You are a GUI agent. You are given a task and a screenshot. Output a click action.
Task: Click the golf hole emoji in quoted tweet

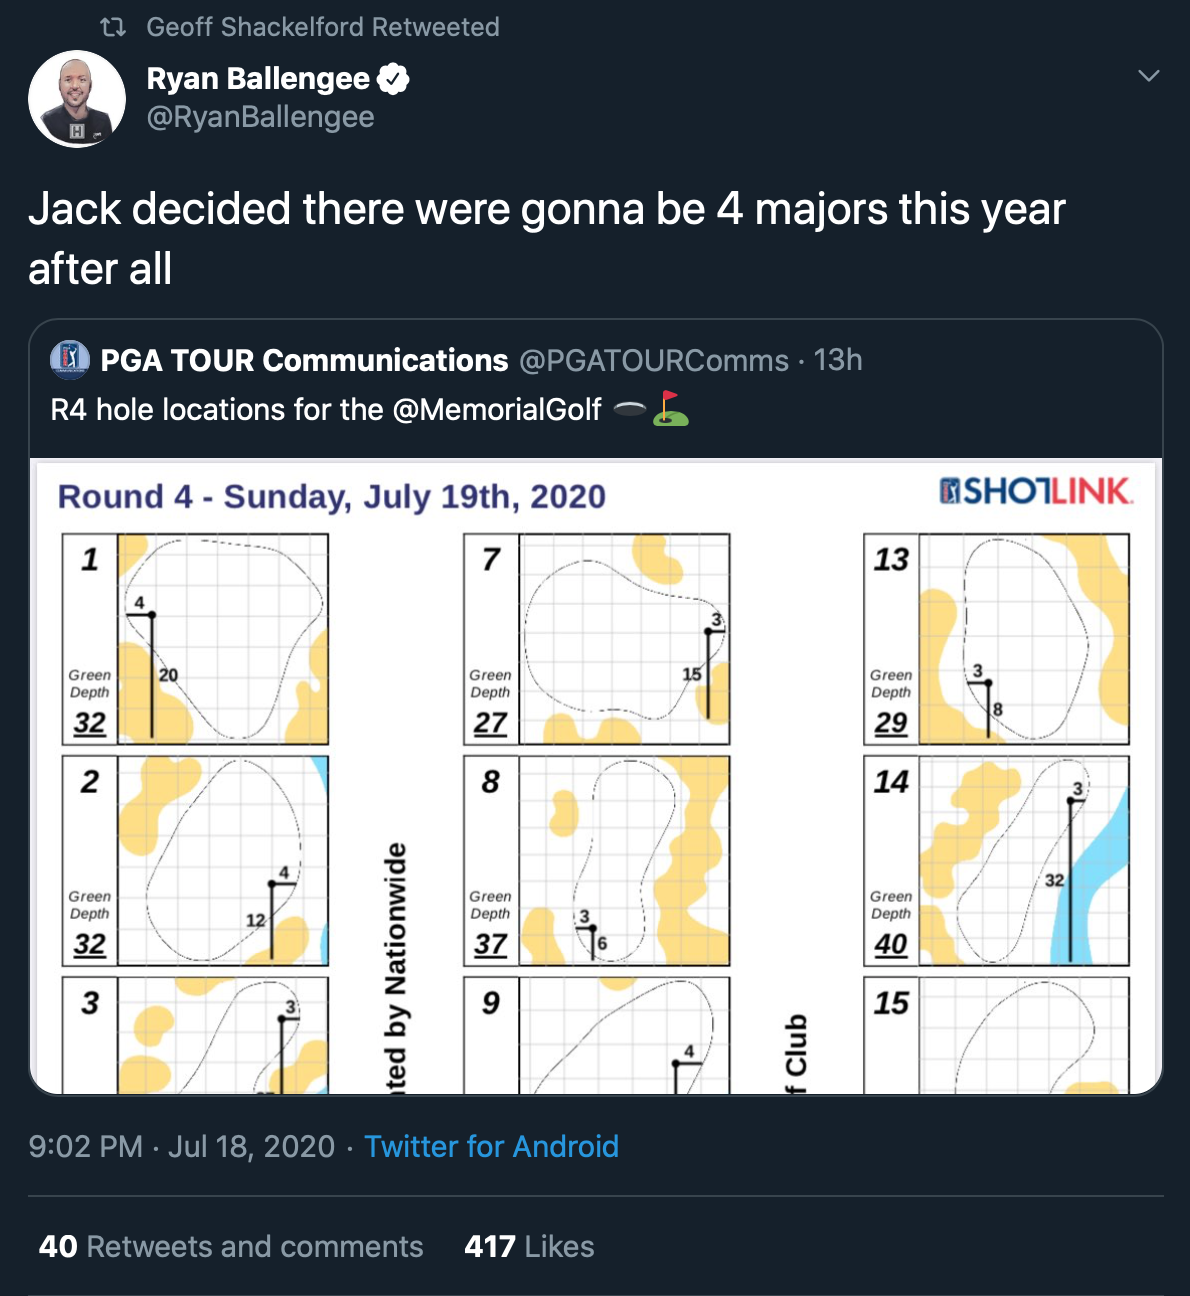(629, 408)
